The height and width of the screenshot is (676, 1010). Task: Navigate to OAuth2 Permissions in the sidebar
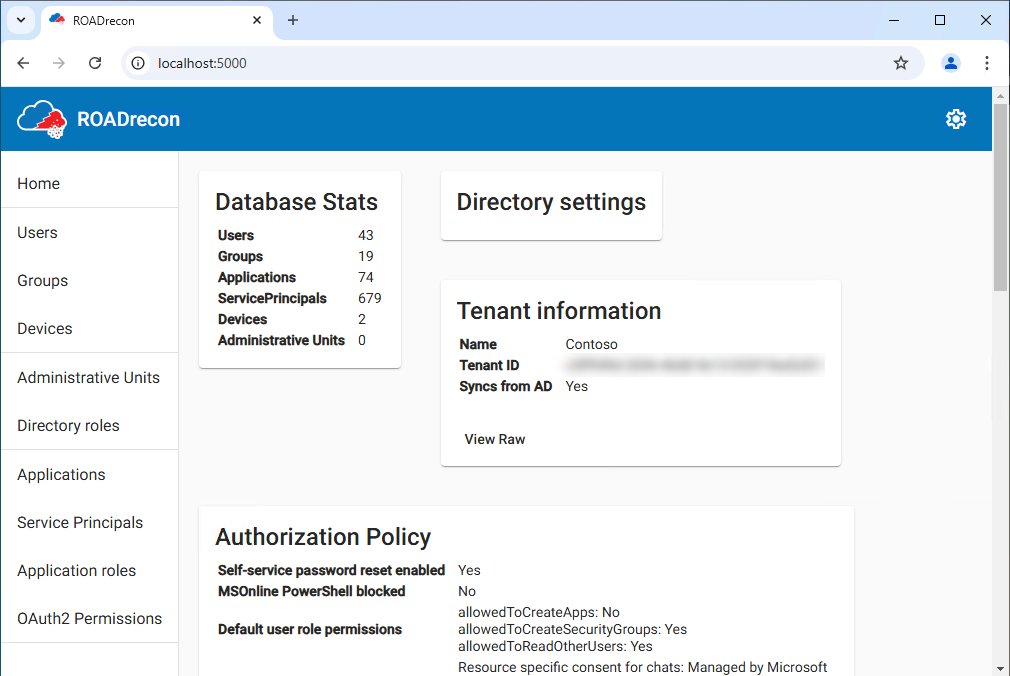(x=90, y=619)
